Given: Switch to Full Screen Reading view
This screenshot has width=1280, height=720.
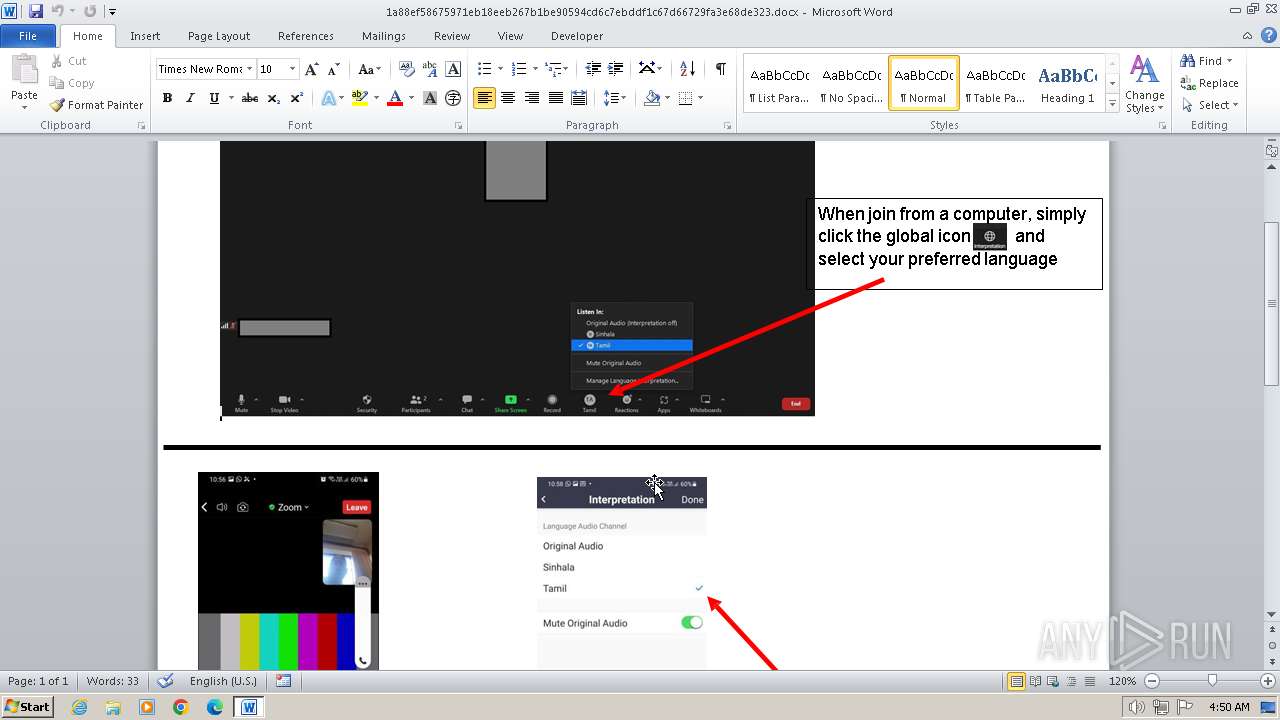Looking at the screenshot, I should tap(1034, 681).
